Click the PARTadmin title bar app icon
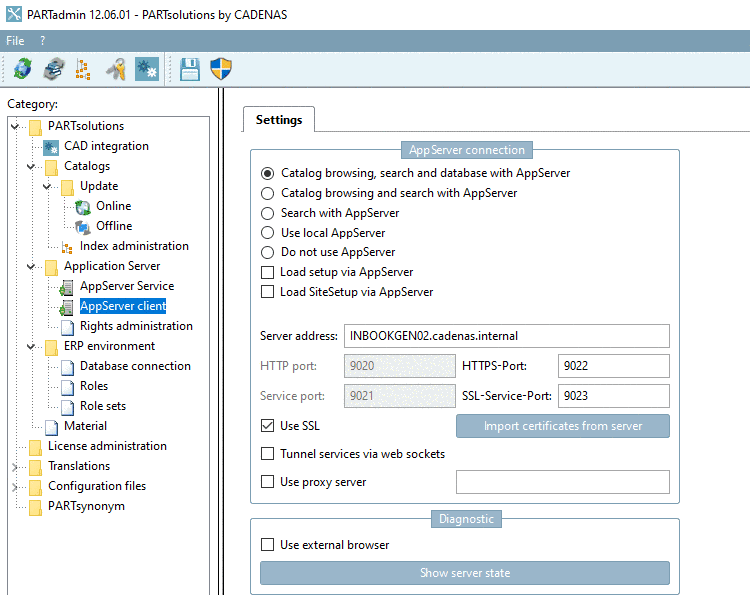This screenshot has width=750, height=595. coord(13,14)
